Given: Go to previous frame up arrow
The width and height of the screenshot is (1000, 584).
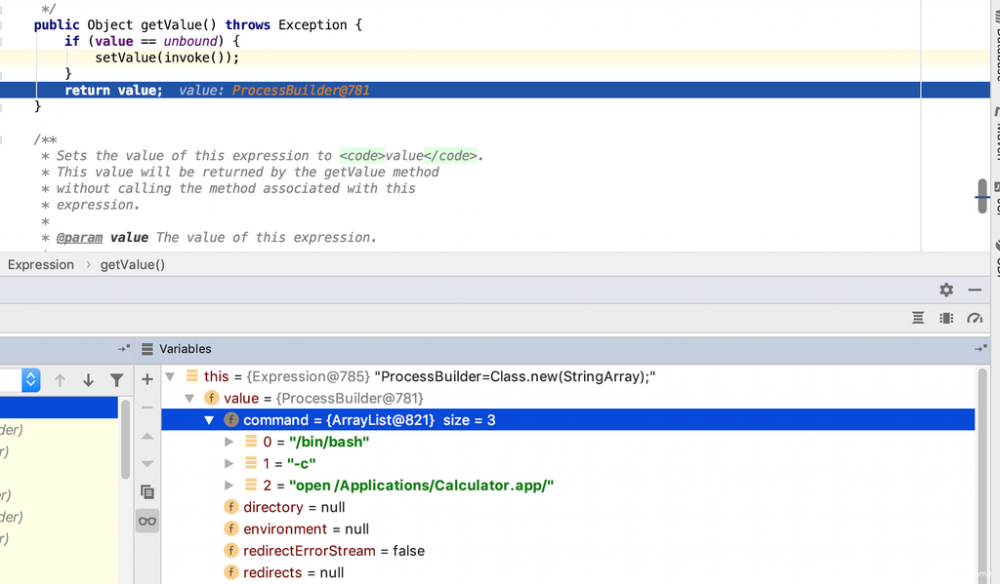Looking at the screenshot, I should click(x=60, y=380).
